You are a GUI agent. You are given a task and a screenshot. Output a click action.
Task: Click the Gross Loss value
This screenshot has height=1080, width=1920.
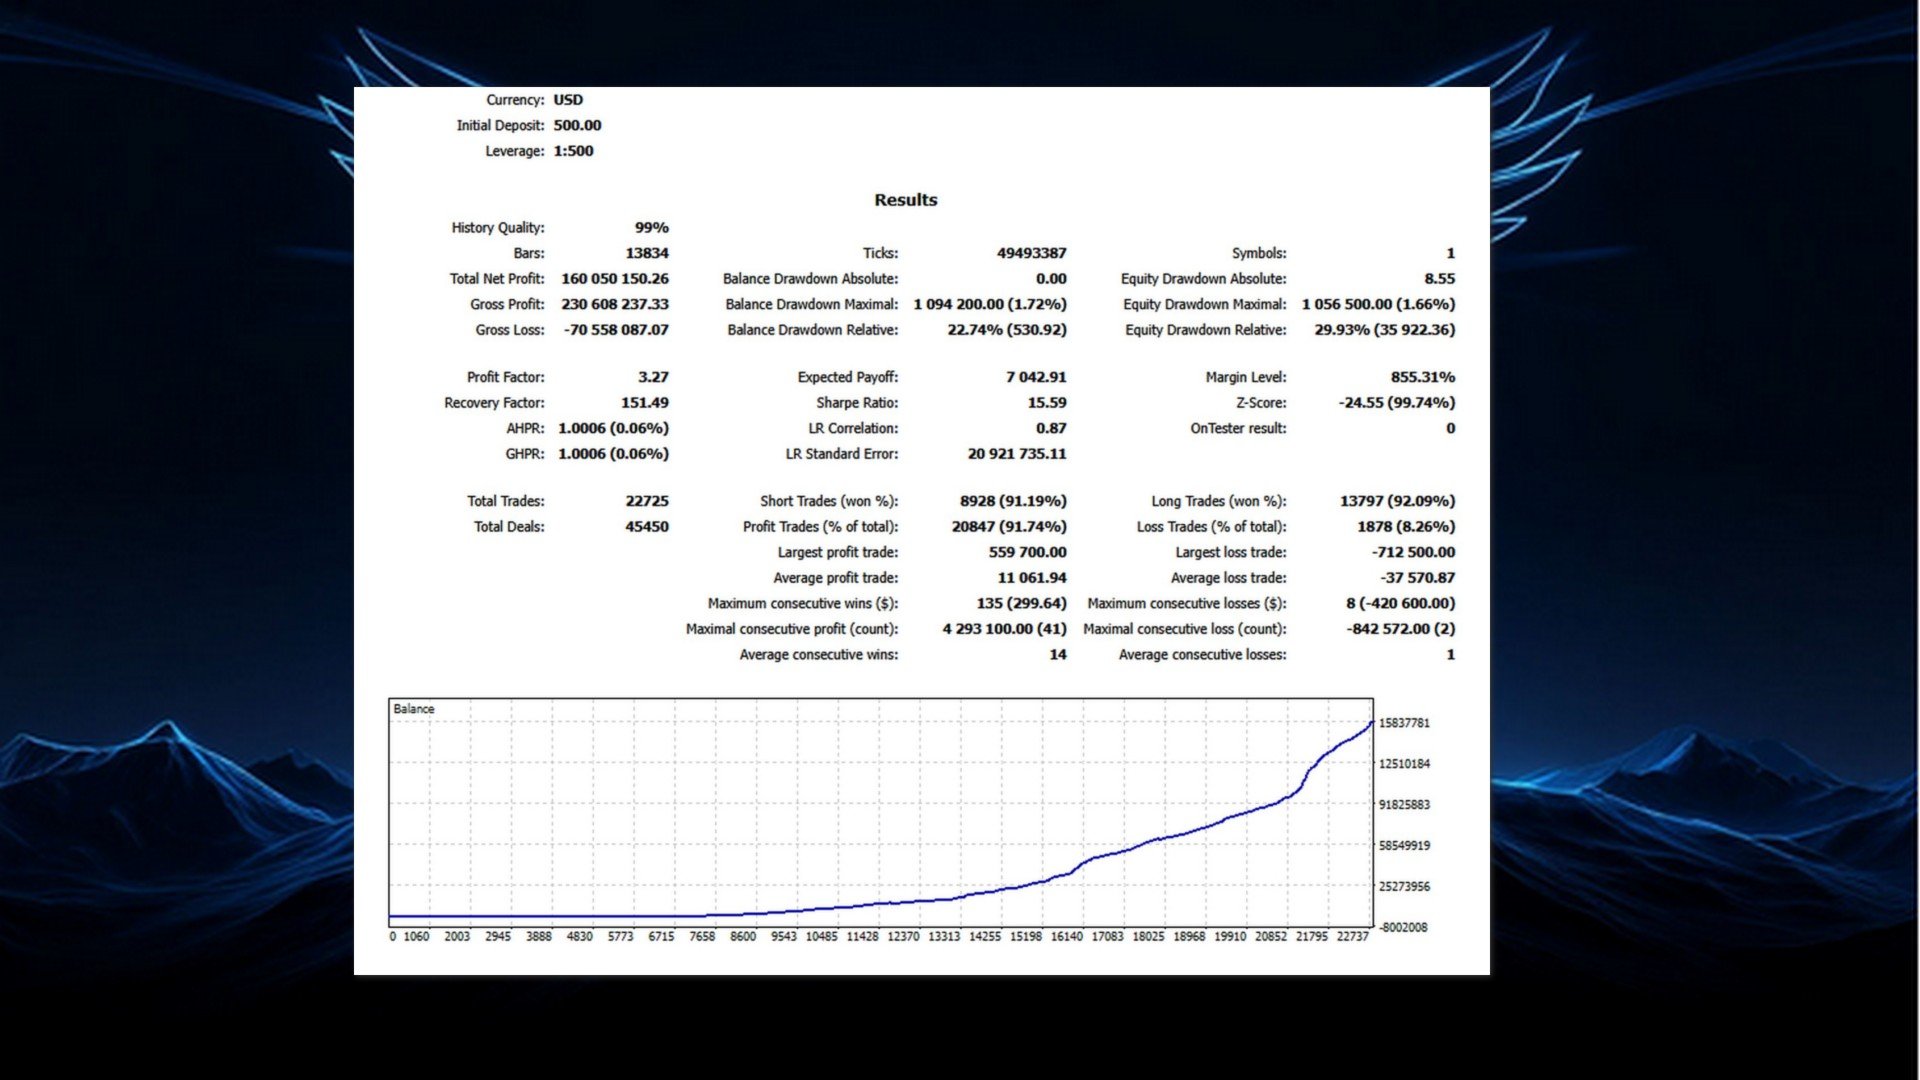[615, 330]
